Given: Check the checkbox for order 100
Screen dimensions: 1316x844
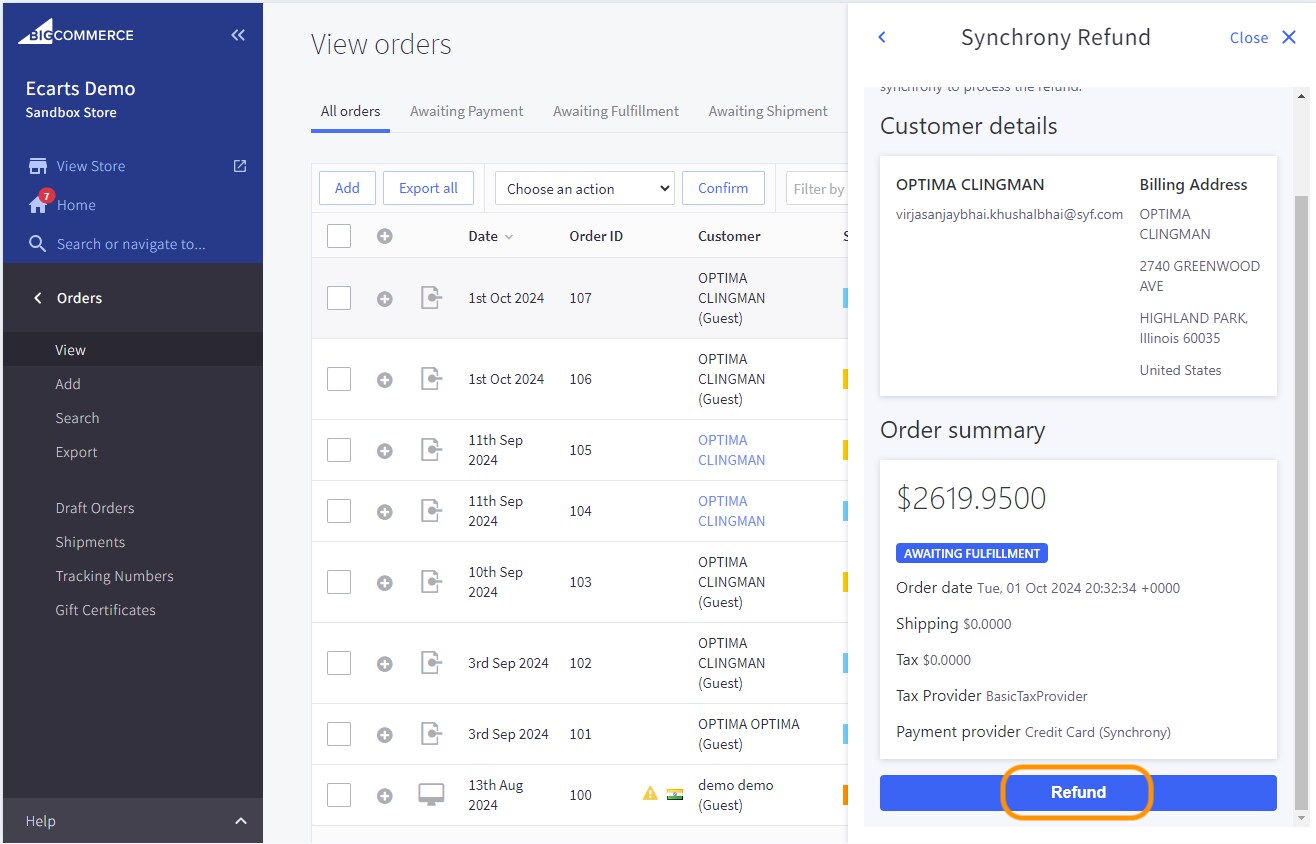Looking at the screenshot, I should click(339, 794).
